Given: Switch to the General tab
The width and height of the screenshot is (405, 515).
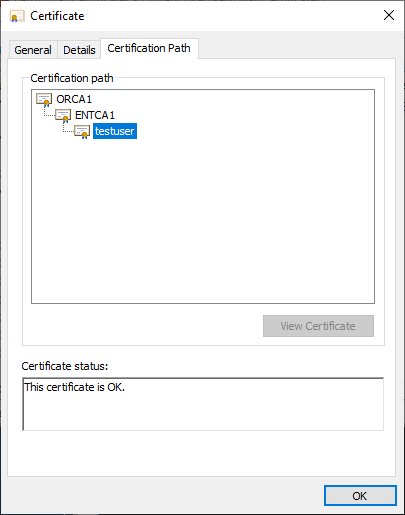Looking at the screenshot, I should [33, 50].
